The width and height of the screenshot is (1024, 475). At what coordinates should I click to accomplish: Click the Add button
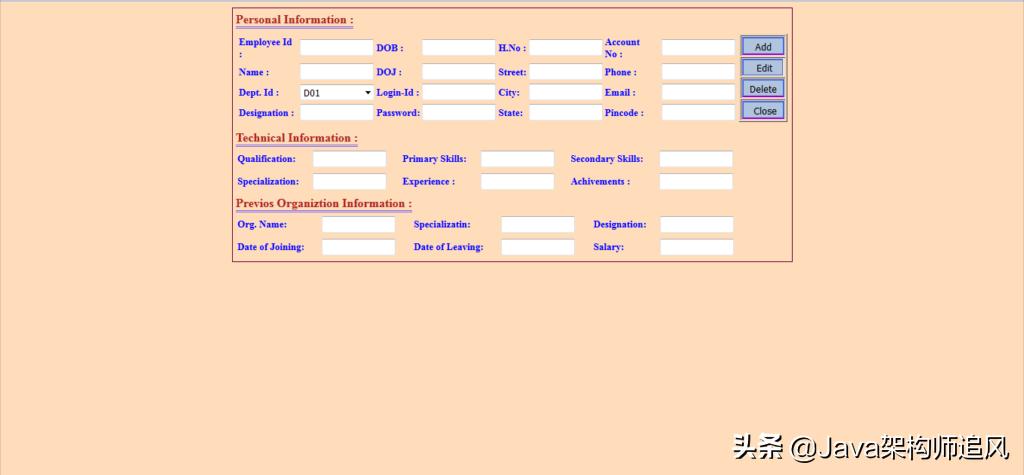pos(763,46)
